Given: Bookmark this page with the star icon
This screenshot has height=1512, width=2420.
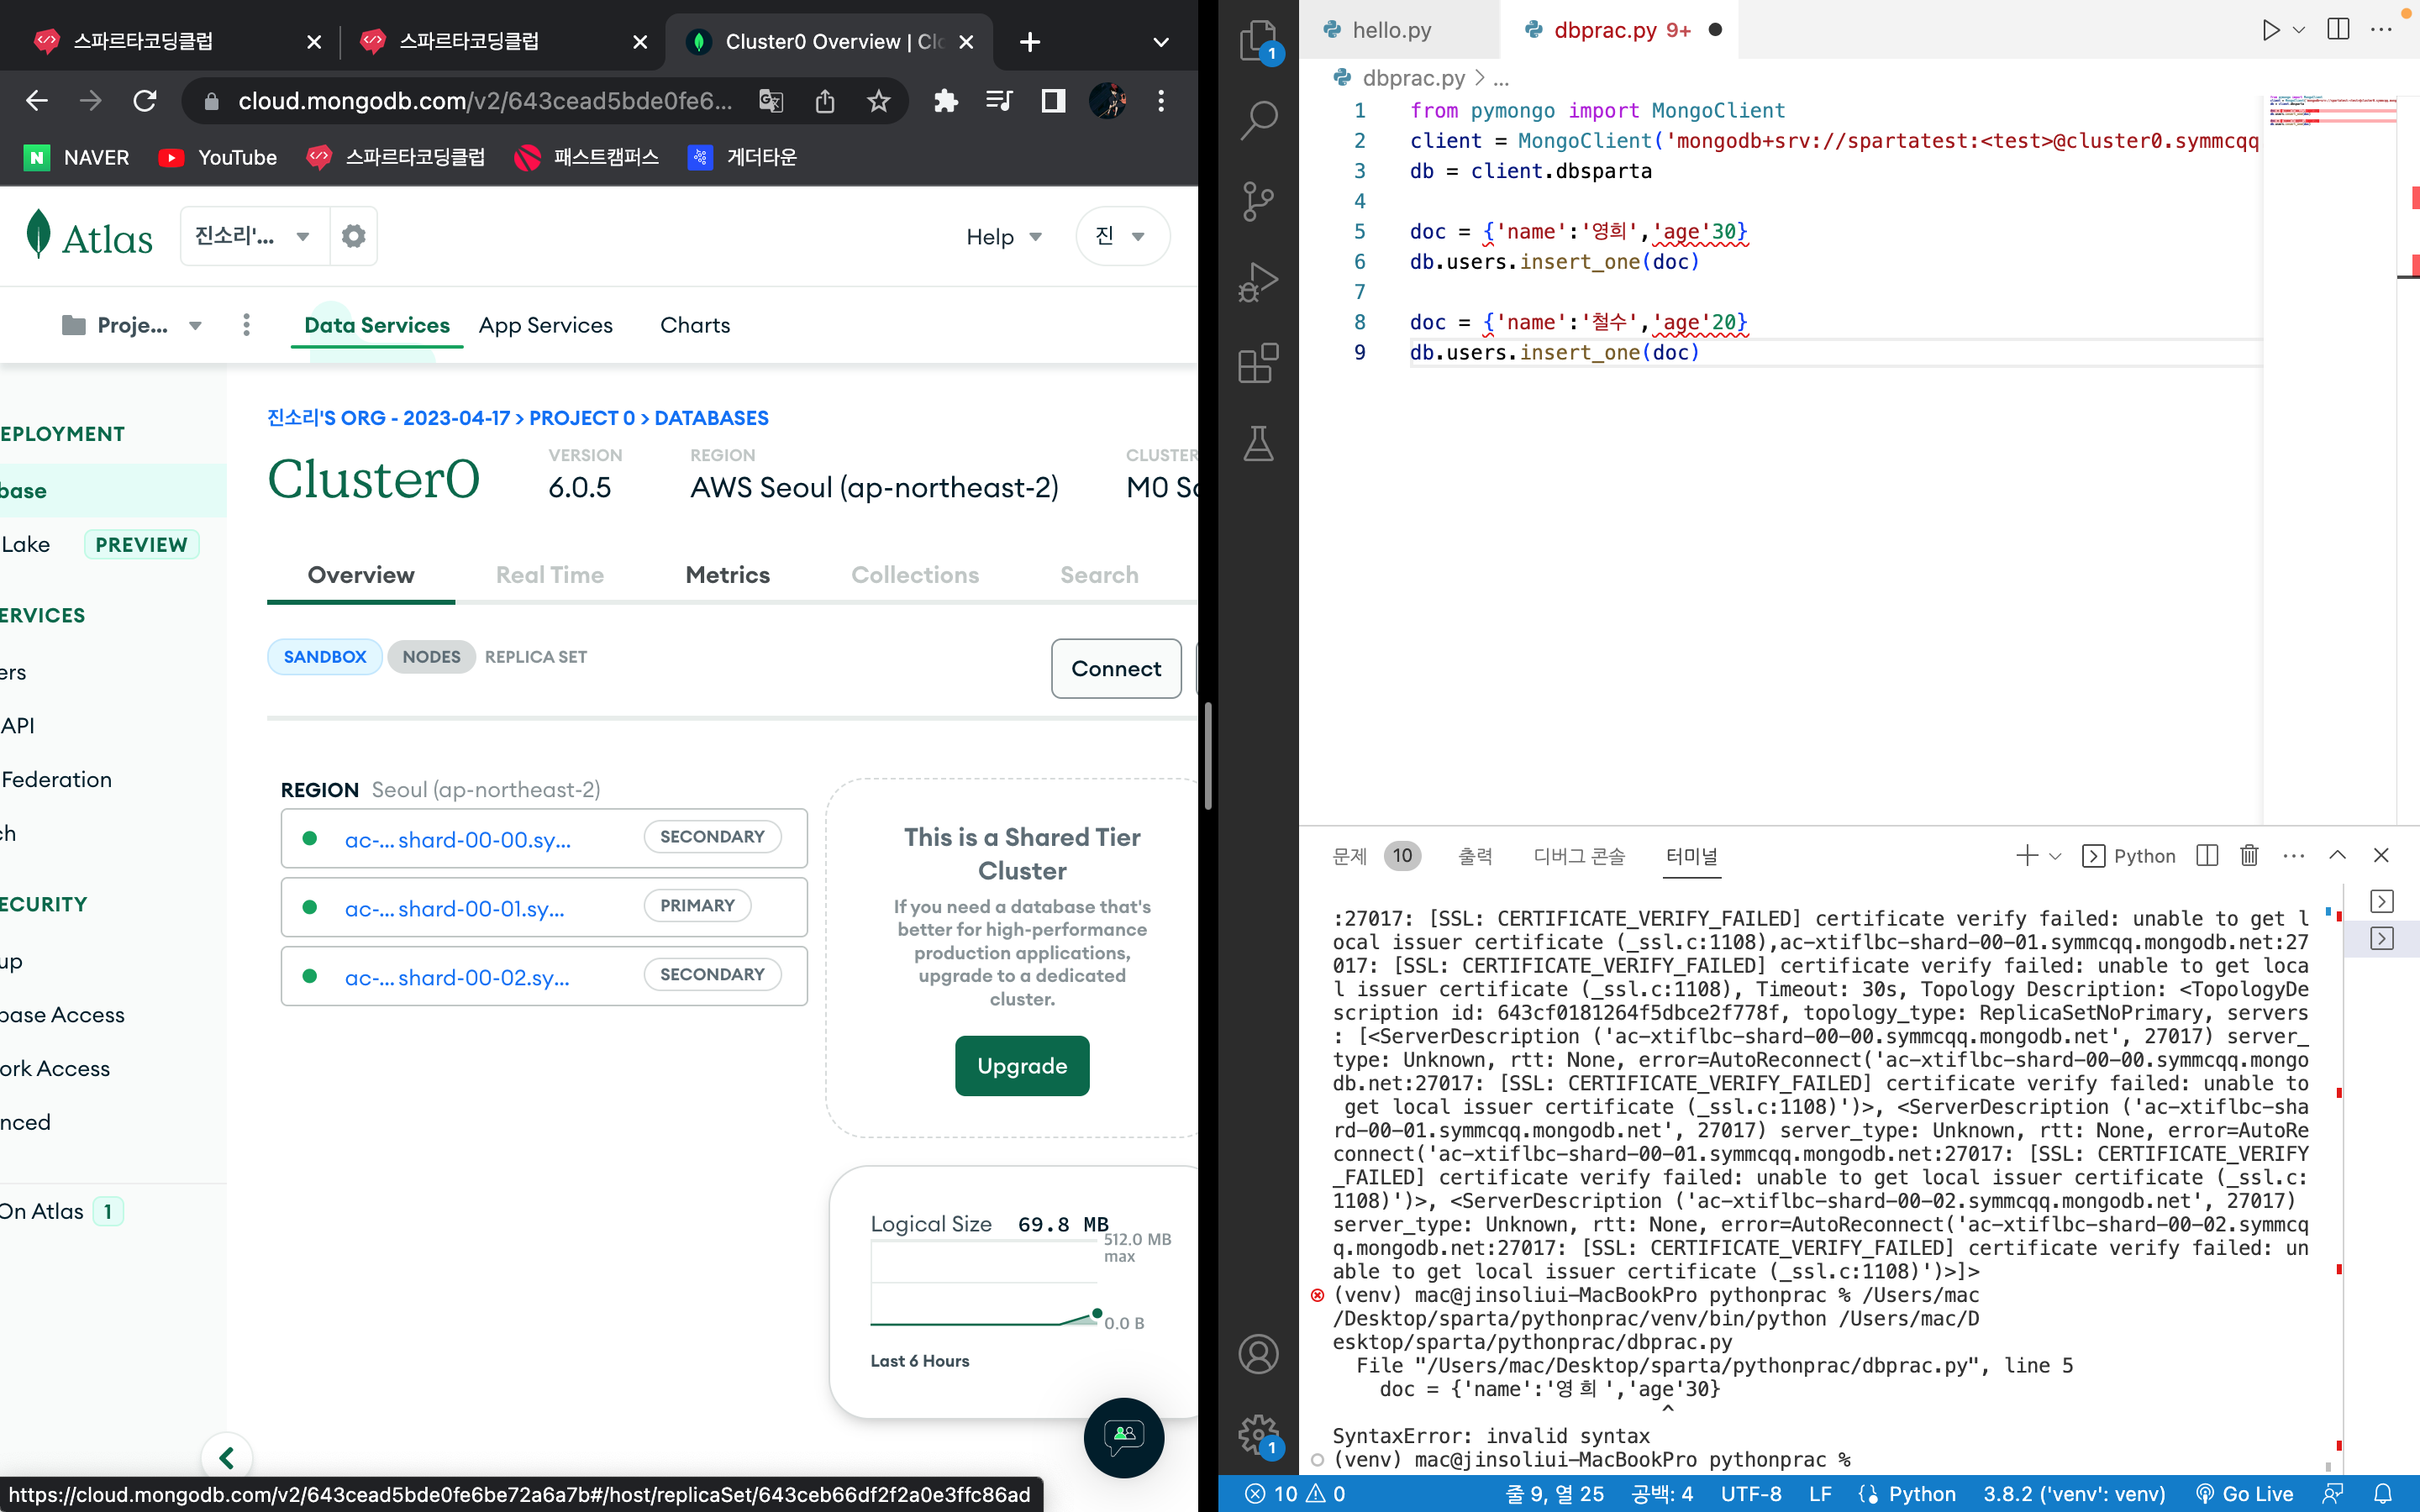Looking at the screenshot, I should tap(878, 101).
